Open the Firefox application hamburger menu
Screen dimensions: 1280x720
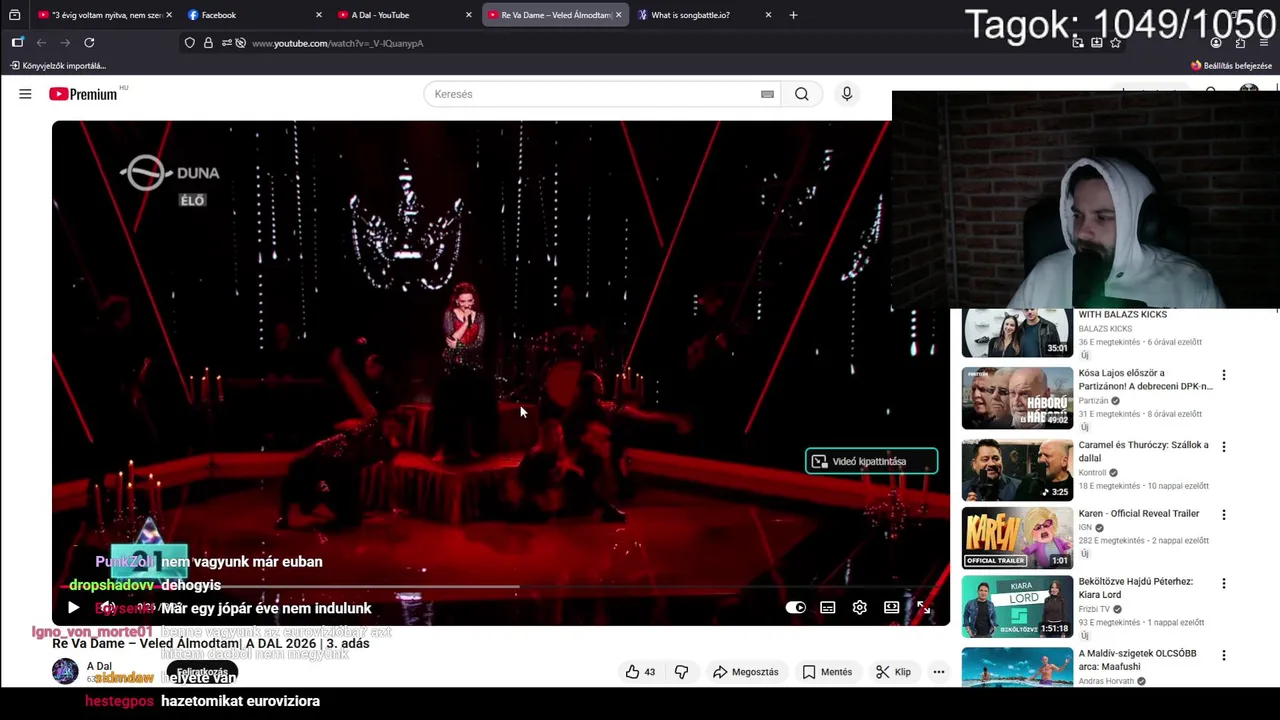(x=1265, y=43)
